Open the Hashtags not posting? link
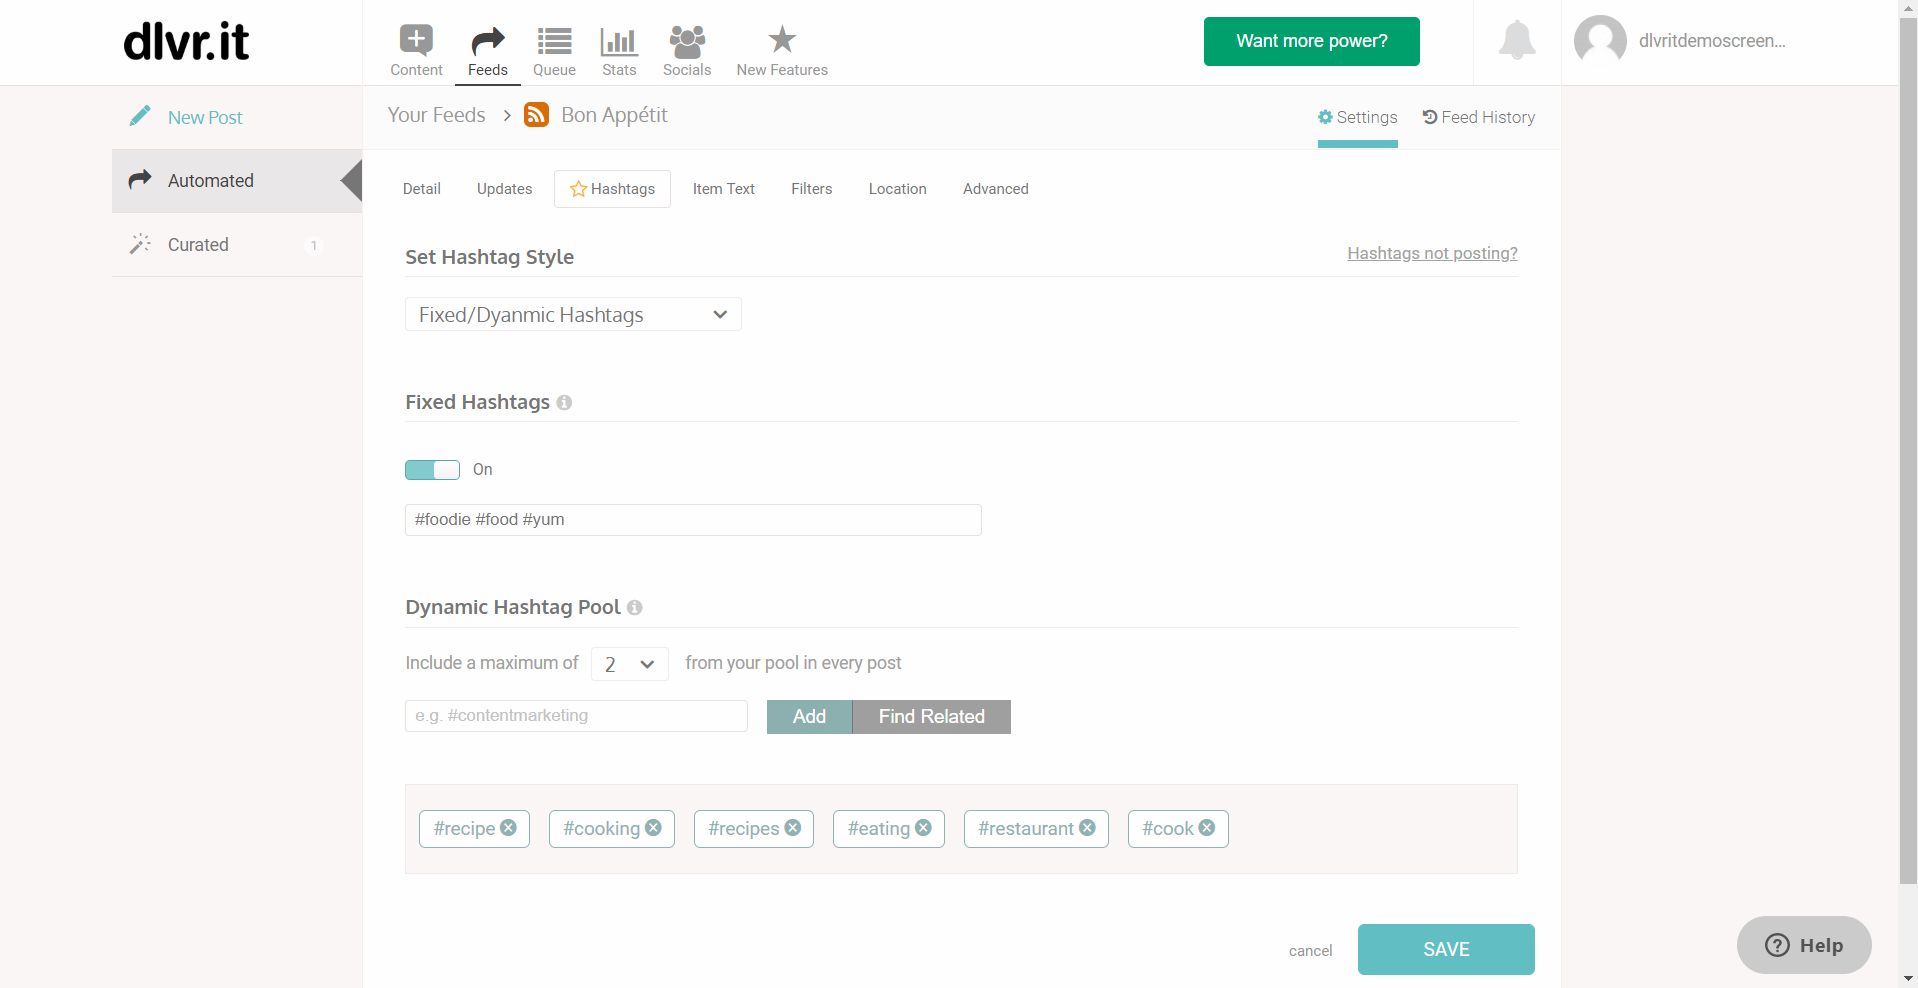This screenshot has width=1918, height=988. coord(1432,253)
